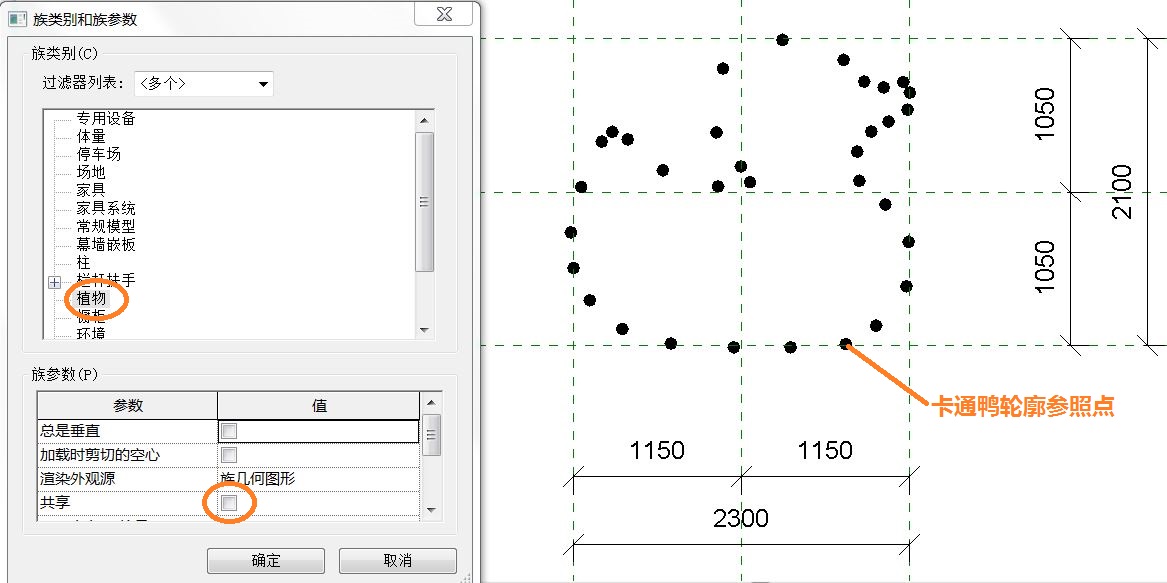
Task: Click category list scroll-down arrow
Action: click(x=423, y=330)
